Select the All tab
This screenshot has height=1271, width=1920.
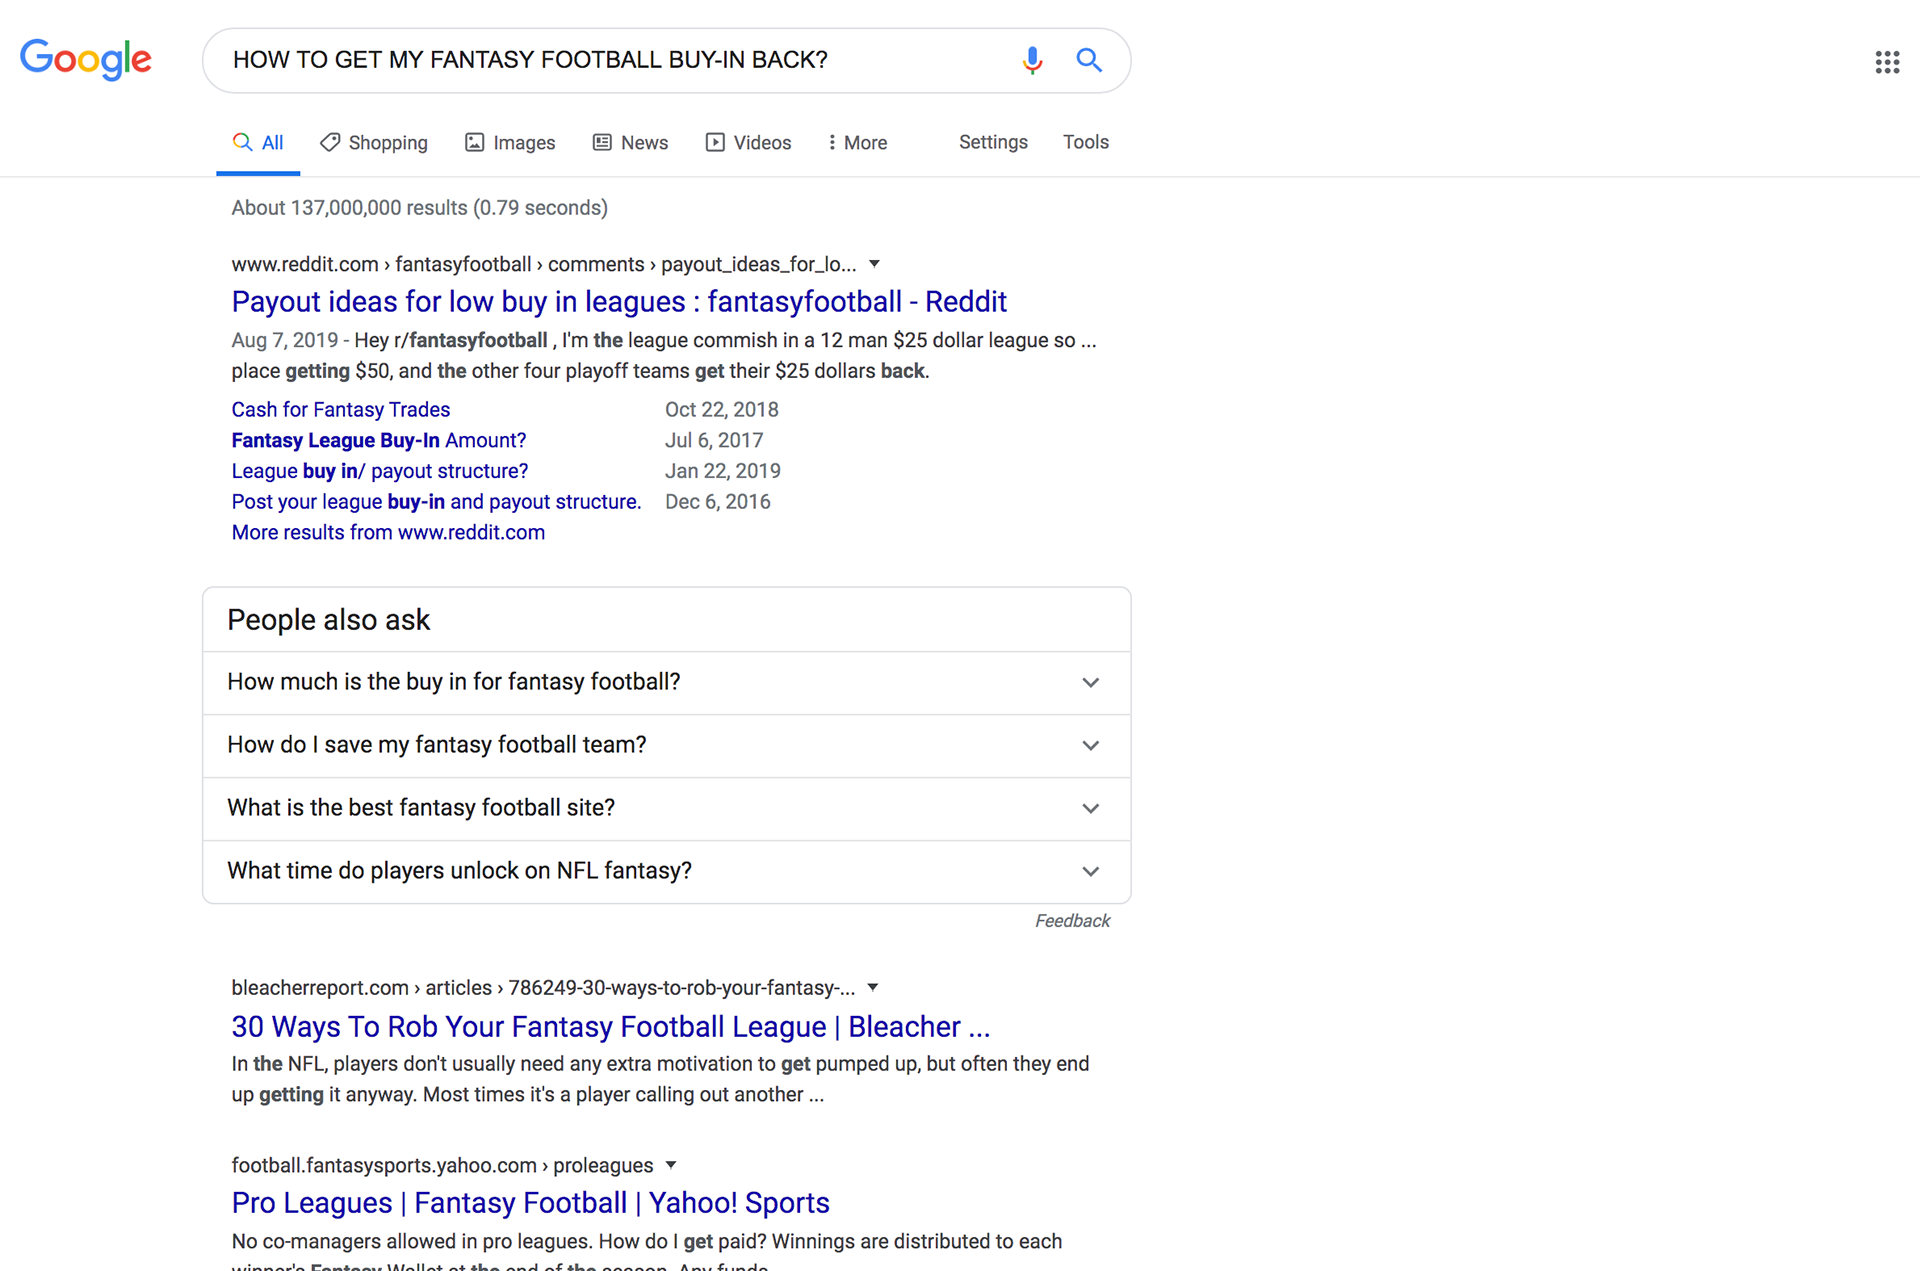(258, 143)
